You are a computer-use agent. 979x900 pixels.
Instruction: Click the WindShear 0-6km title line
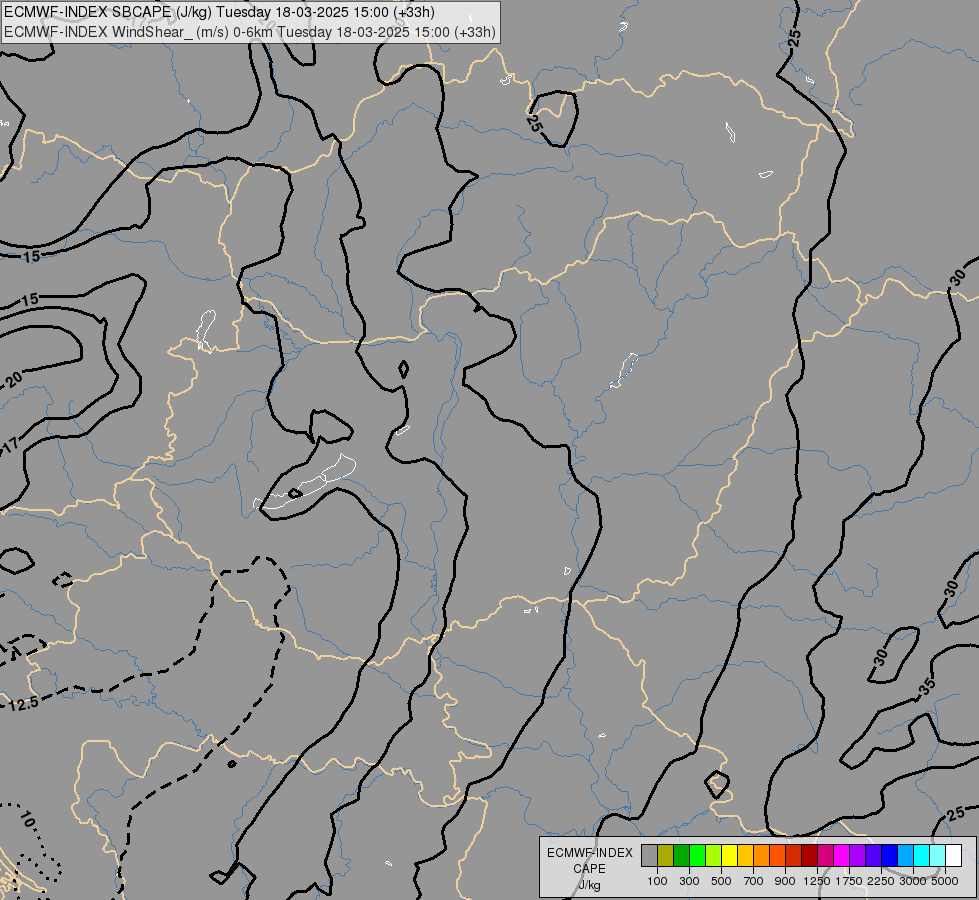250,32
